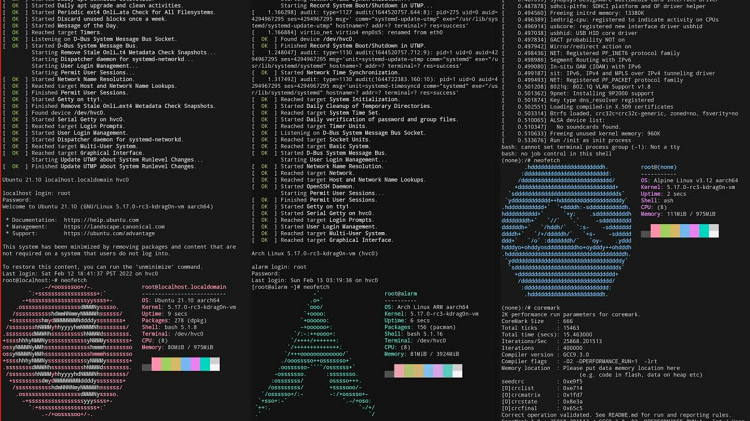
Task: Click the Arch Linux ASCII art logo
Action: click(x=315, y=354)
